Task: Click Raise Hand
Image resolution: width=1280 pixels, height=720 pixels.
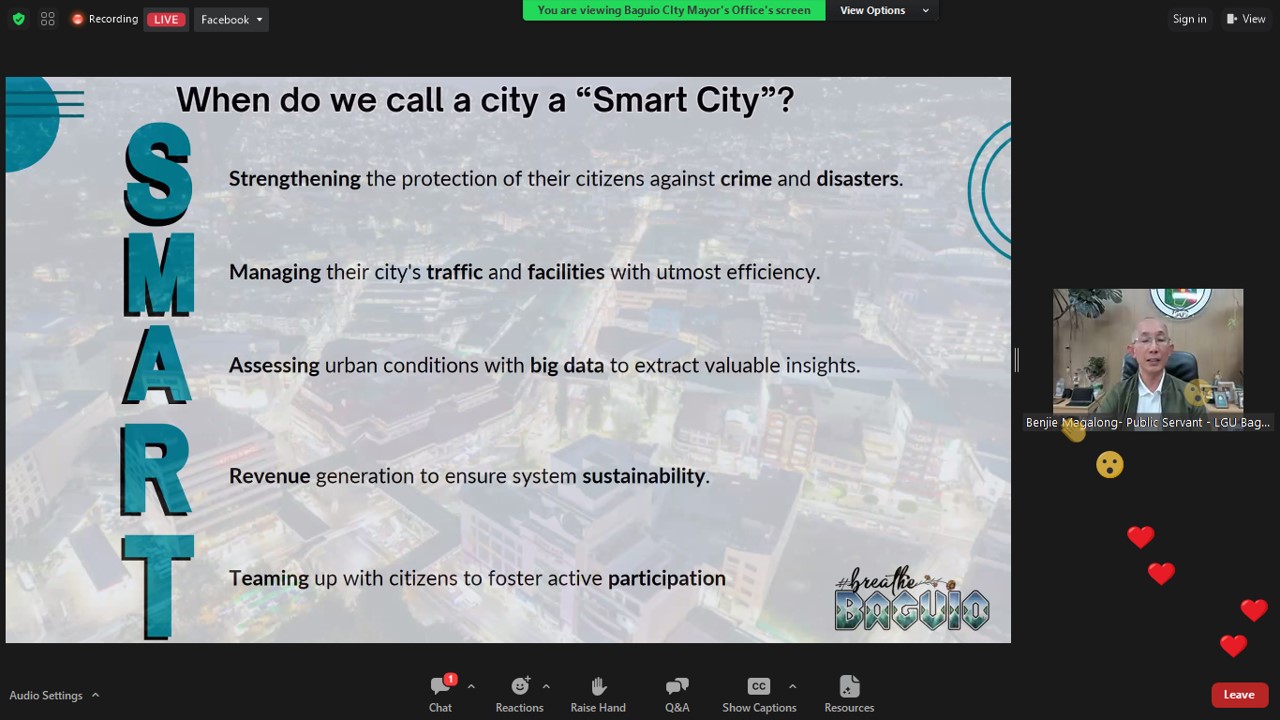Action: [x=598, y=693]
